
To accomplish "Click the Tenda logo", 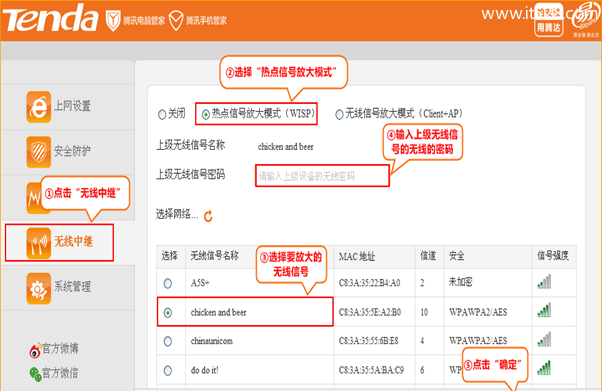I will 50,18.
